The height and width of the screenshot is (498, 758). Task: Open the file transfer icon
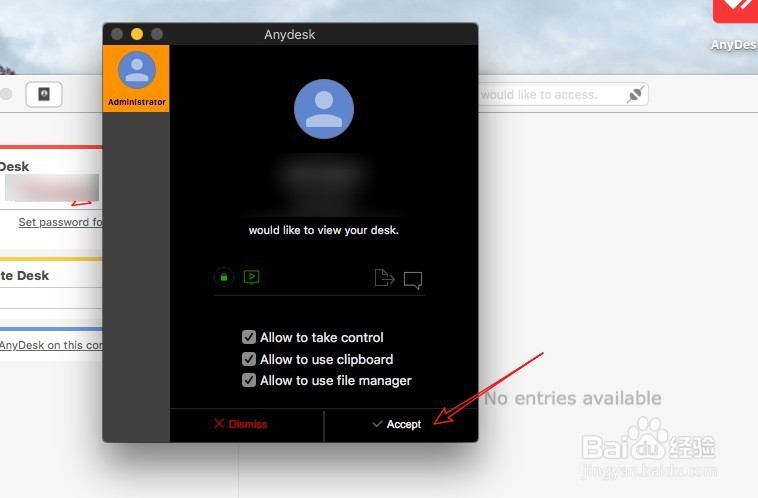click(x=384, y=278)
